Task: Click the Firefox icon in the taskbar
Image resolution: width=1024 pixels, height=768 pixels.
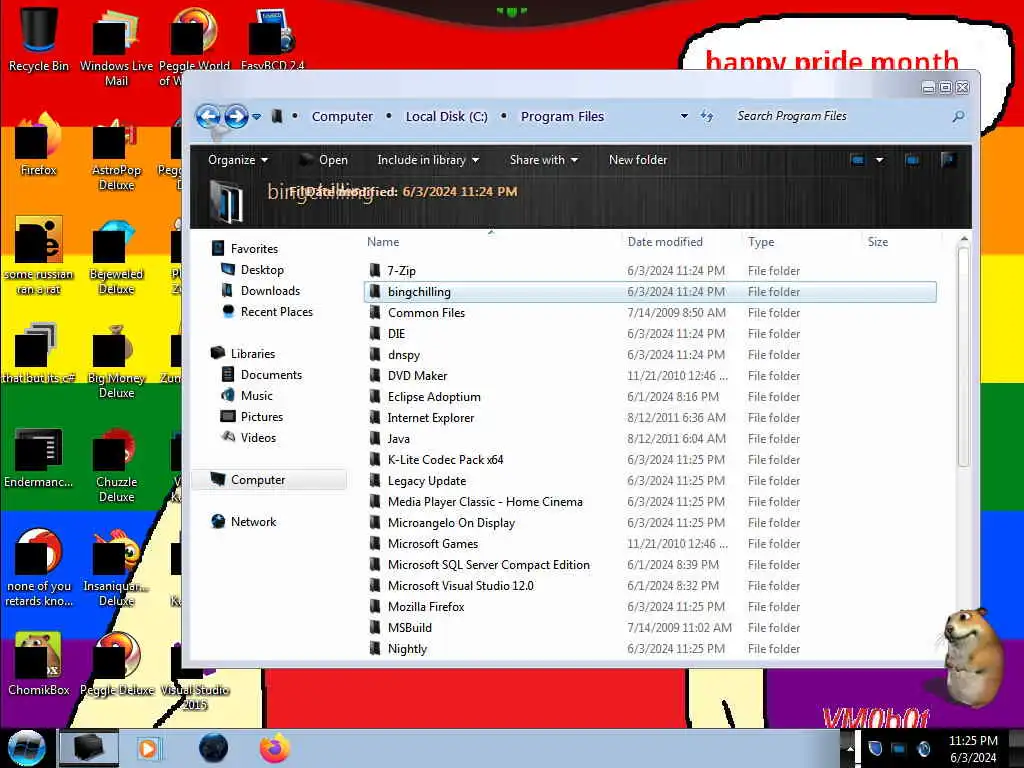Action: (x=275, y=748)
